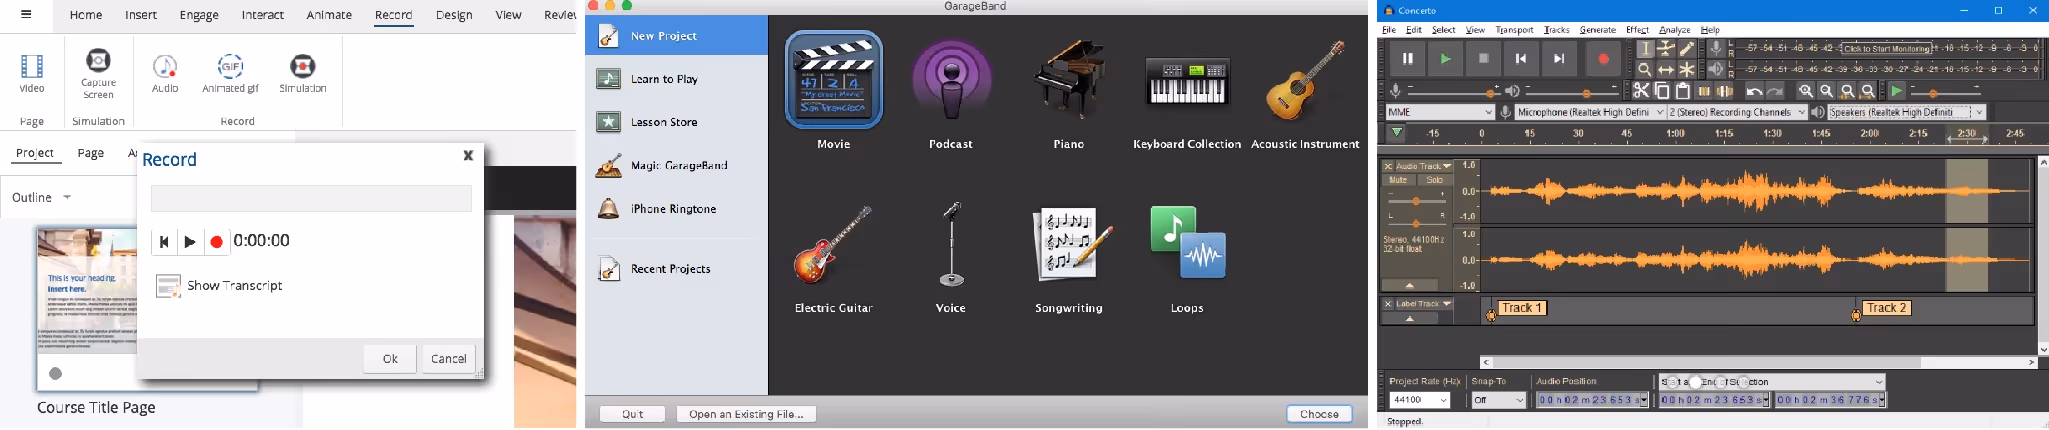This screenshot has height=430, width=2049.
Task: Open the Effect menu in Concerto
Action: (x=1637, y=30)
